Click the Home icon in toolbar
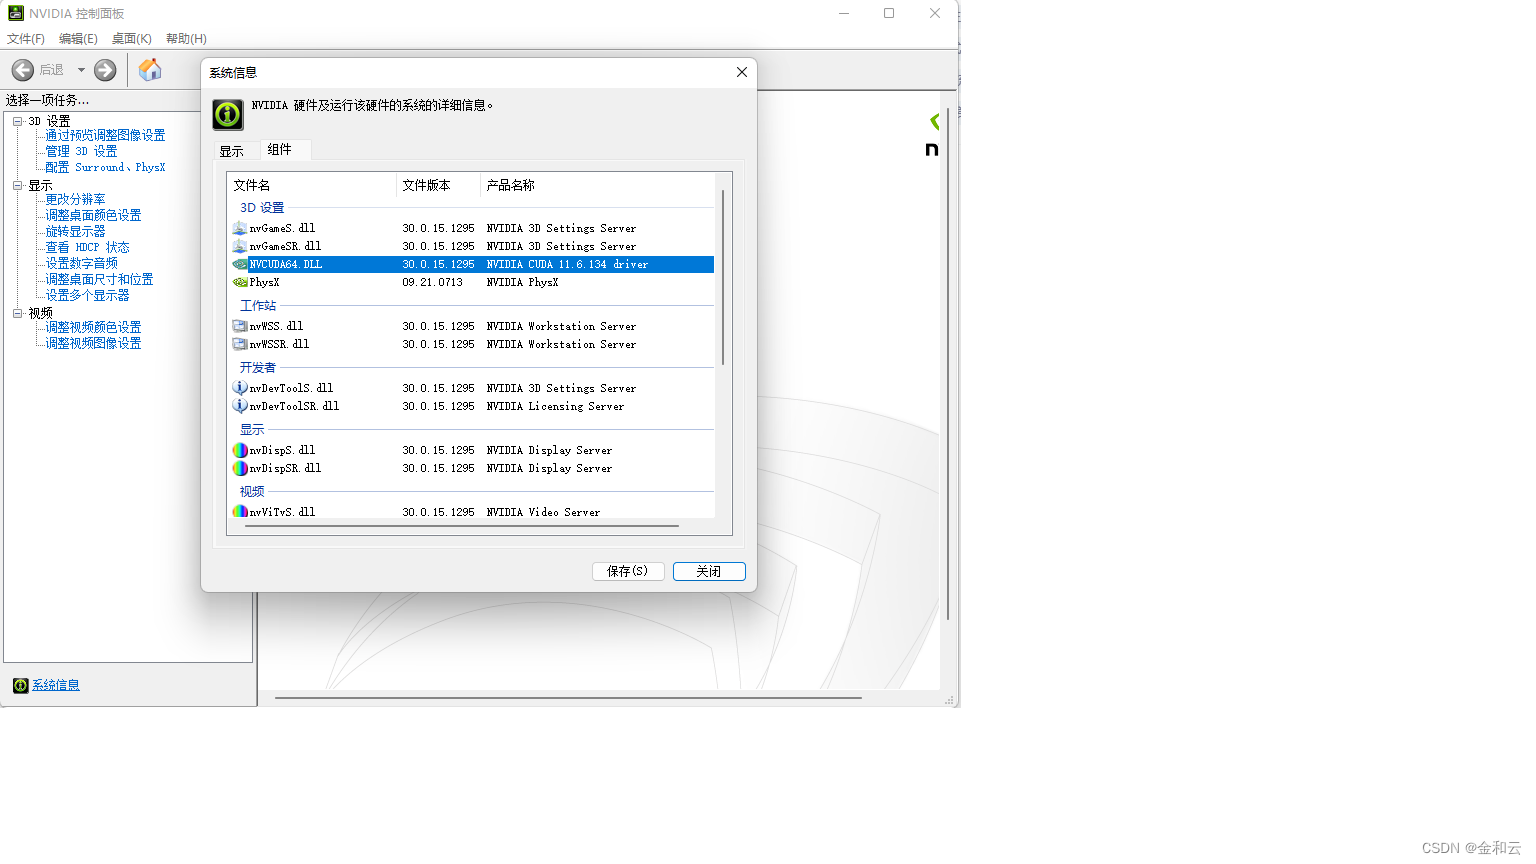Viewport: 1536px width, 864px height. (x=150, y=69)
